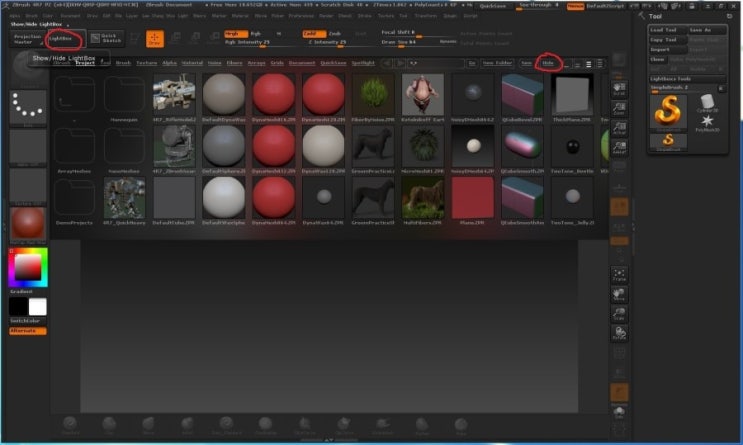The height and width of the screenshot is (445, 743).
Task: Activate the Quick Sketch button
Action: (107, 38)
